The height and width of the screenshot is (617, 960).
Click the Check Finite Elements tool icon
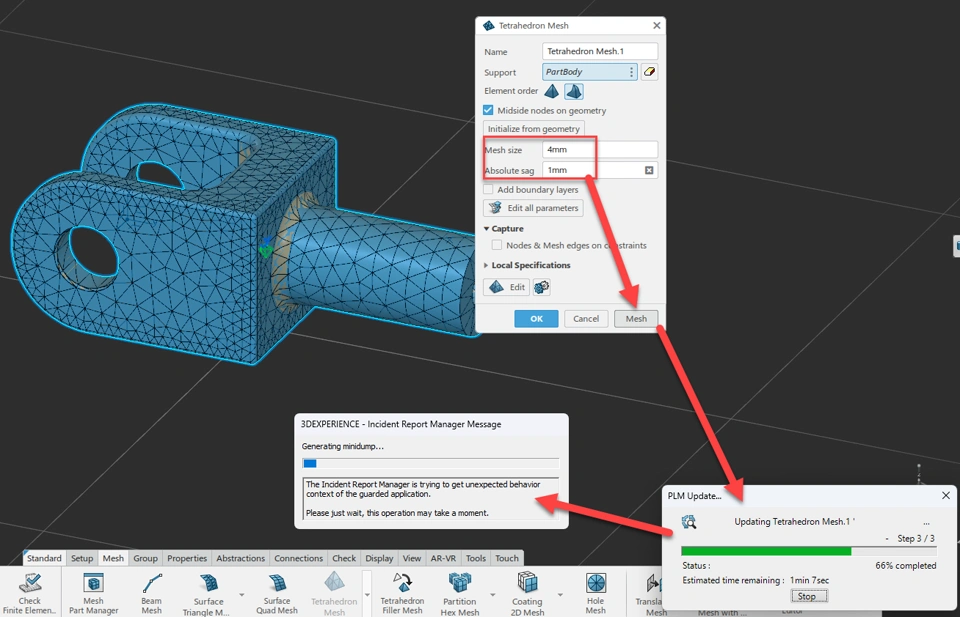point(29,583)
